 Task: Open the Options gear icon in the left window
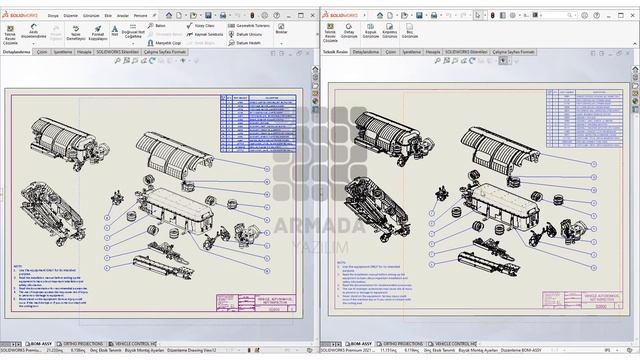[265, 16]
